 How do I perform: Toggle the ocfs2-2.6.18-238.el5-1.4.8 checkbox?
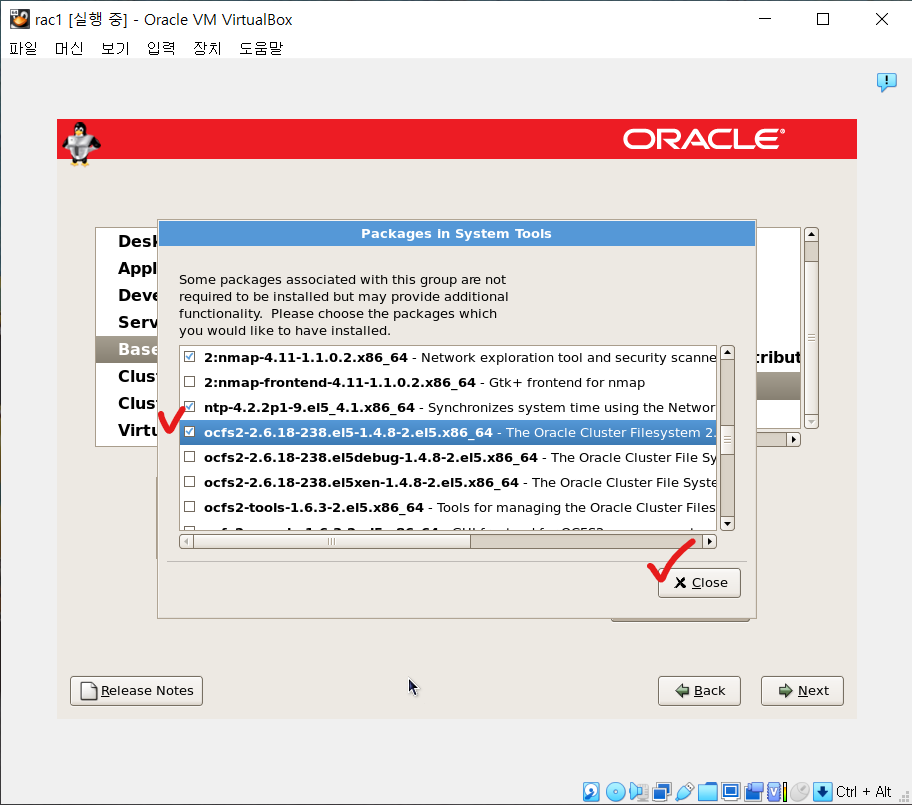click(x=190, y=432)
